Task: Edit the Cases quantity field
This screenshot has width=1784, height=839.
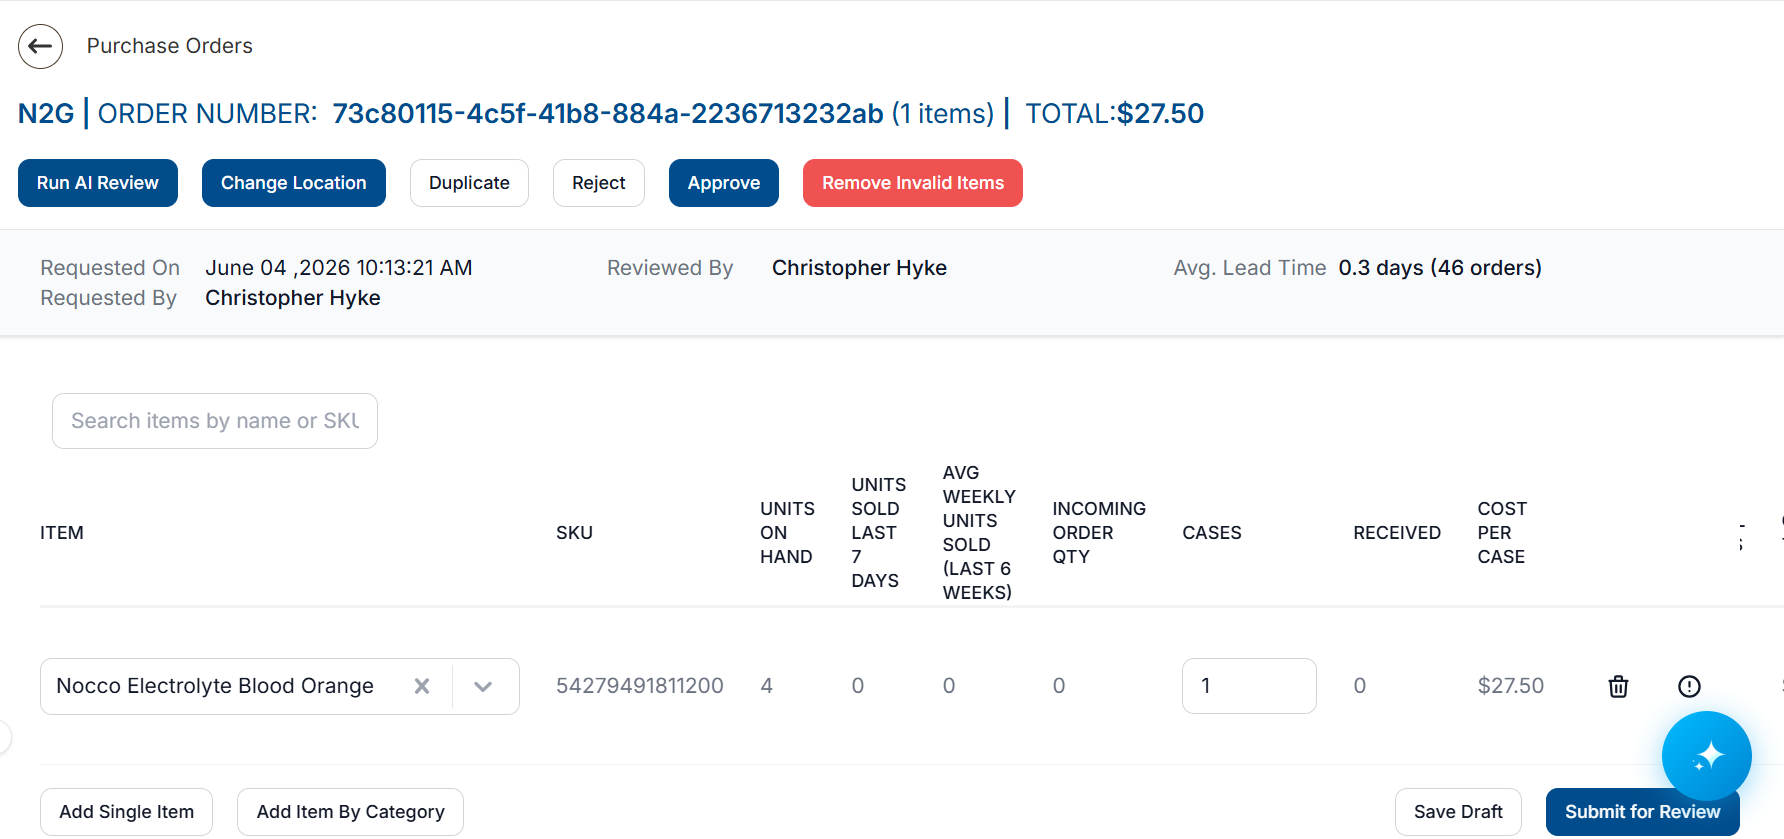Action: [x=1249, y=686]
